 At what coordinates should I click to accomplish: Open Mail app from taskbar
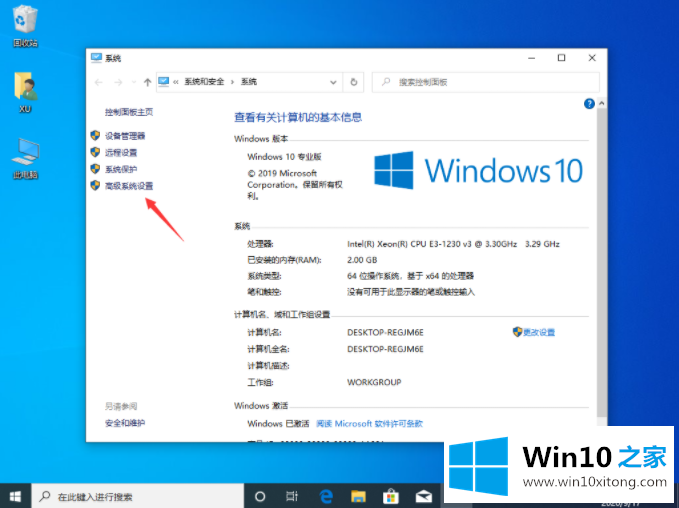(x=424, y=496)
